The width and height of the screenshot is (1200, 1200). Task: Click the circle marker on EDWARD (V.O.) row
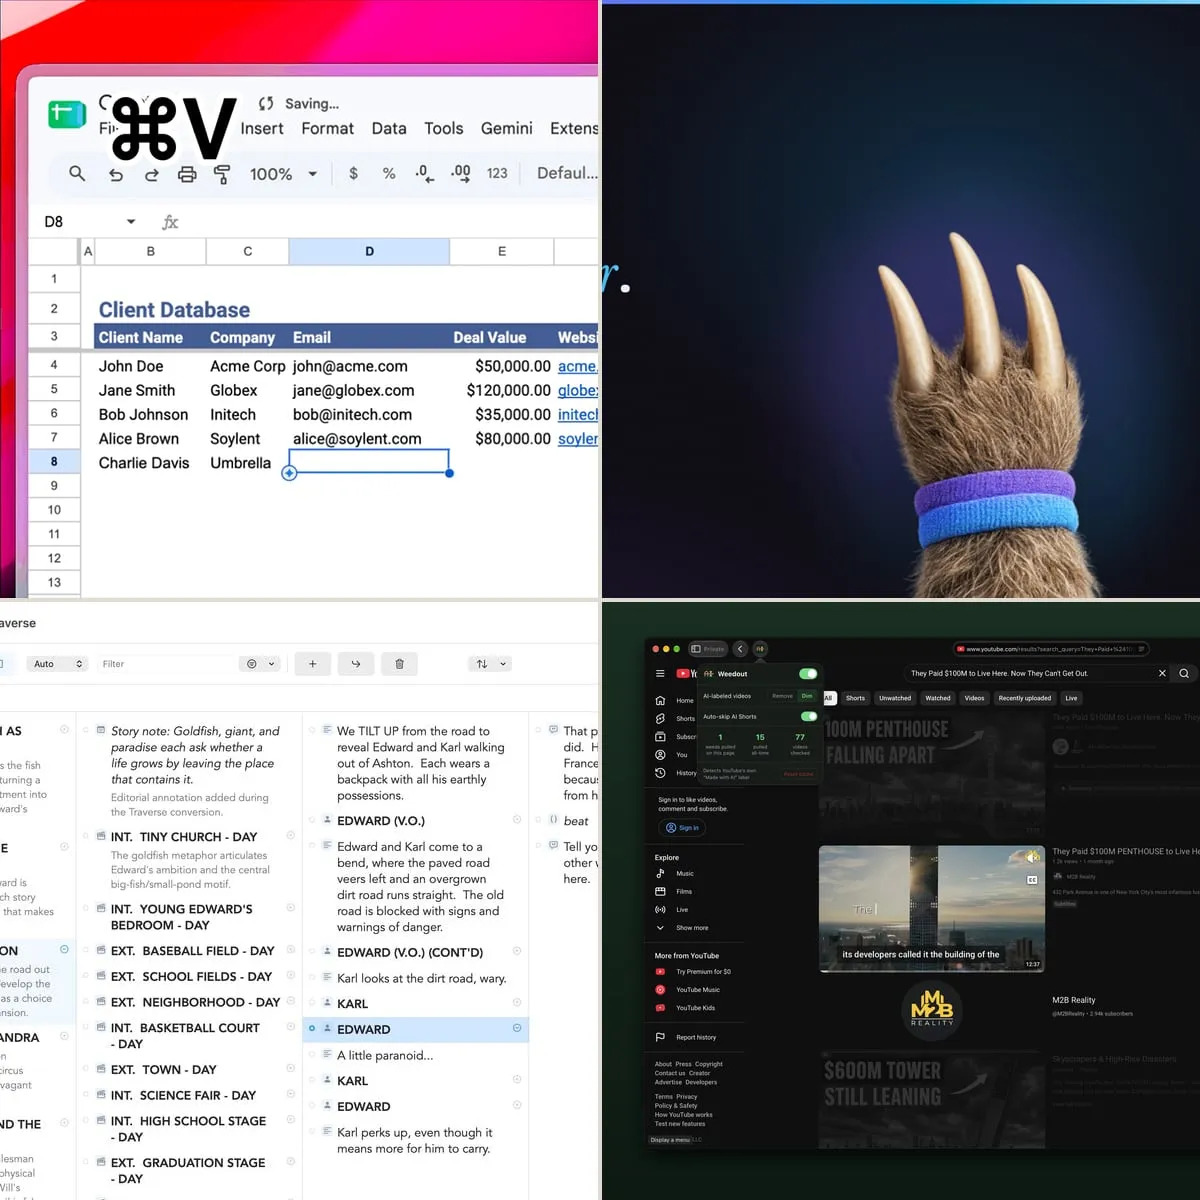coord(517,820)
